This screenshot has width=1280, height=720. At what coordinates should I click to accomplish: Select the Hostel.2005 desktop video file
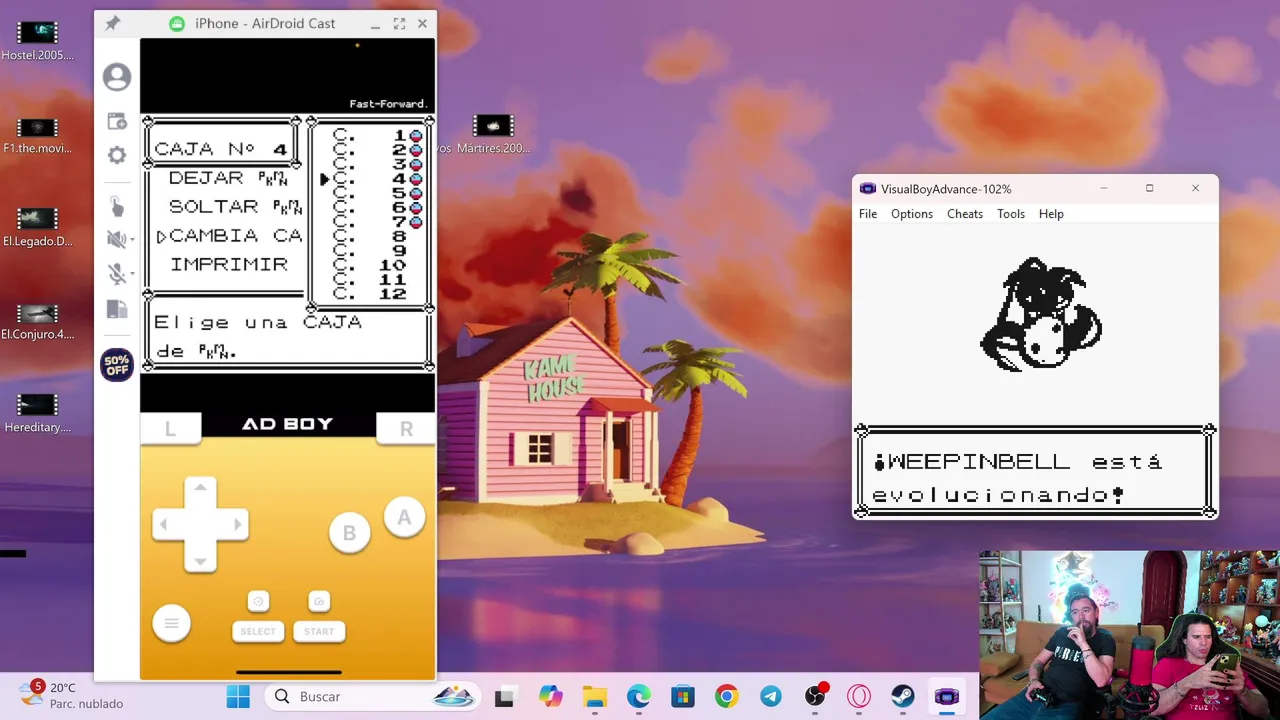[x=37, y=41]
